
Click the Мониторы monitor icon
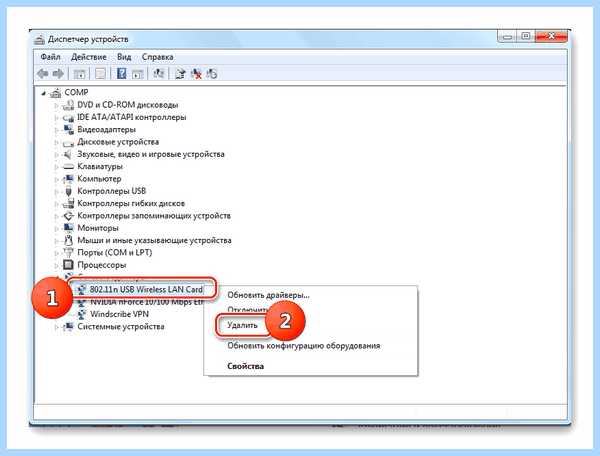68,228
